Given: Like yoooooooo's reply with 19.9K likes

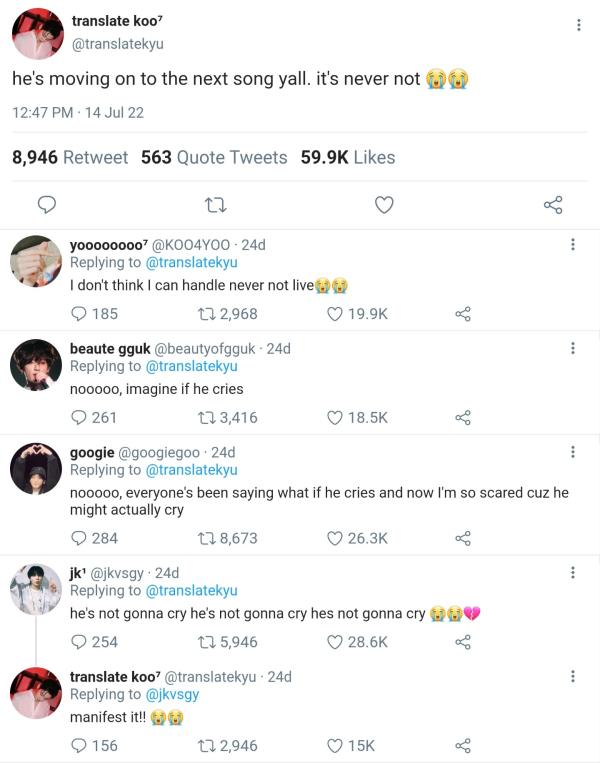Looking at the screenshot, I should point(336,314).
